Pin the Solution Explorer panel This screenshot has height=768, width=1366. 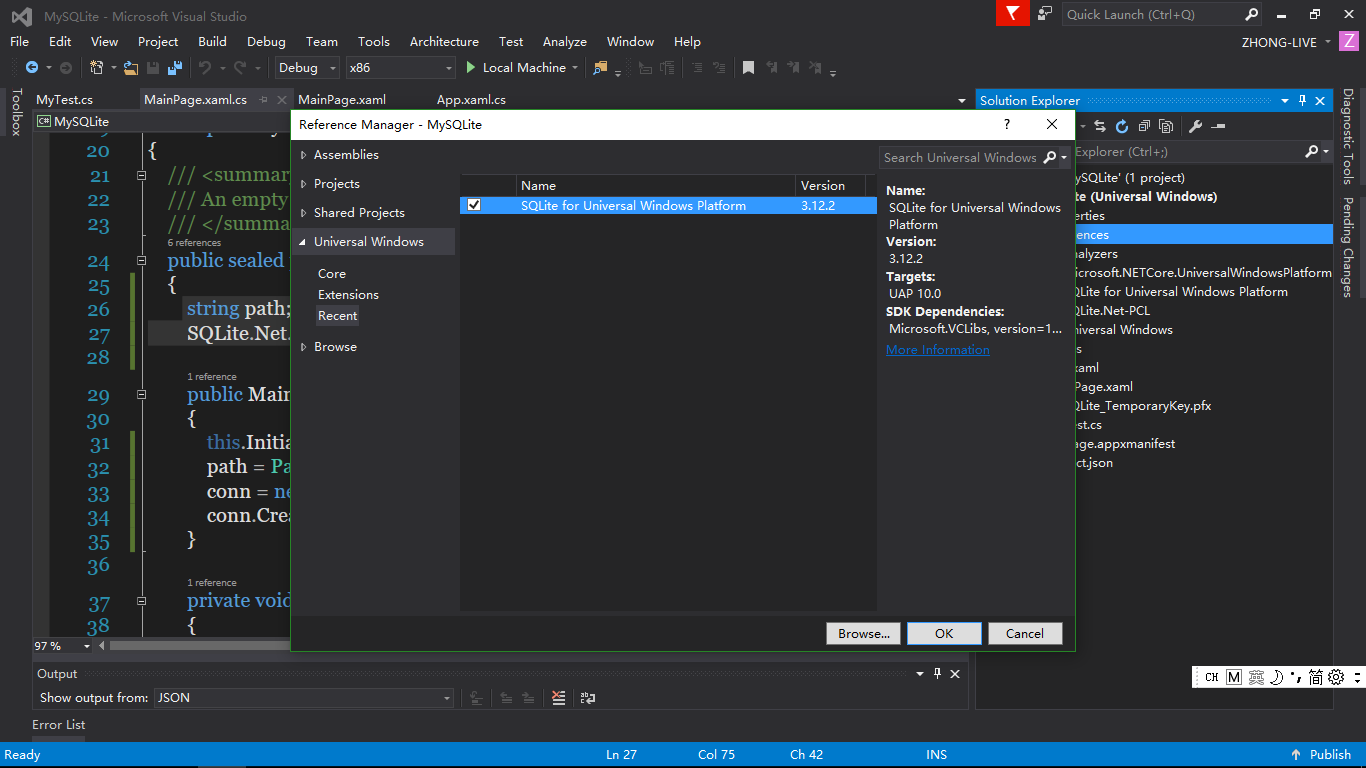pos(1303,100)
